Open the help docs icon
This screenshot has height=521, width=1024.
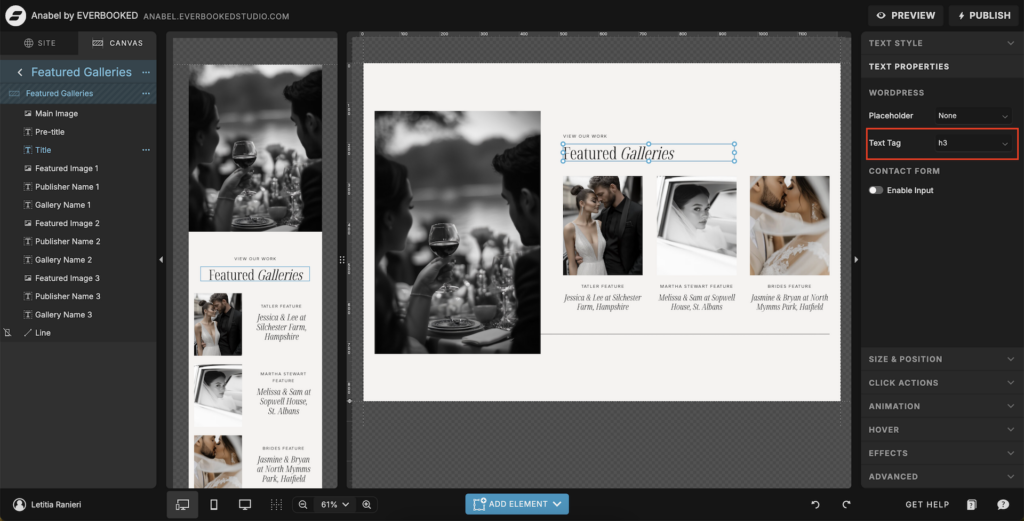(x=972, y=505)
